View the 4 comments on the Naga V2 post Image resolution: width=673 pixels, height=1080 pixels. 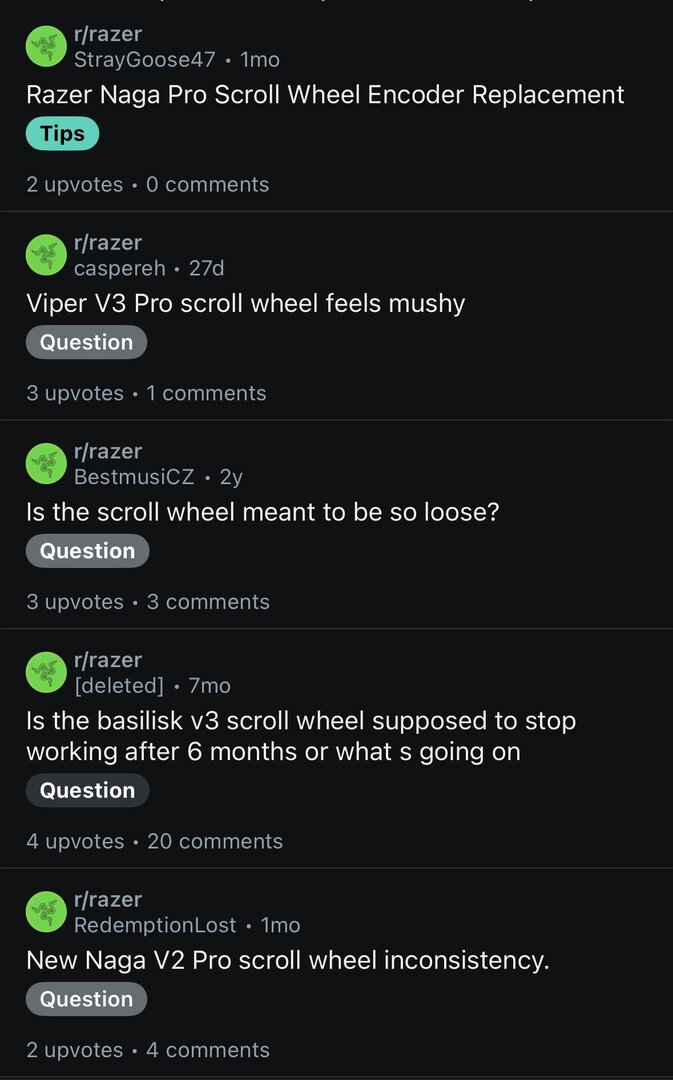point(208,1050)
